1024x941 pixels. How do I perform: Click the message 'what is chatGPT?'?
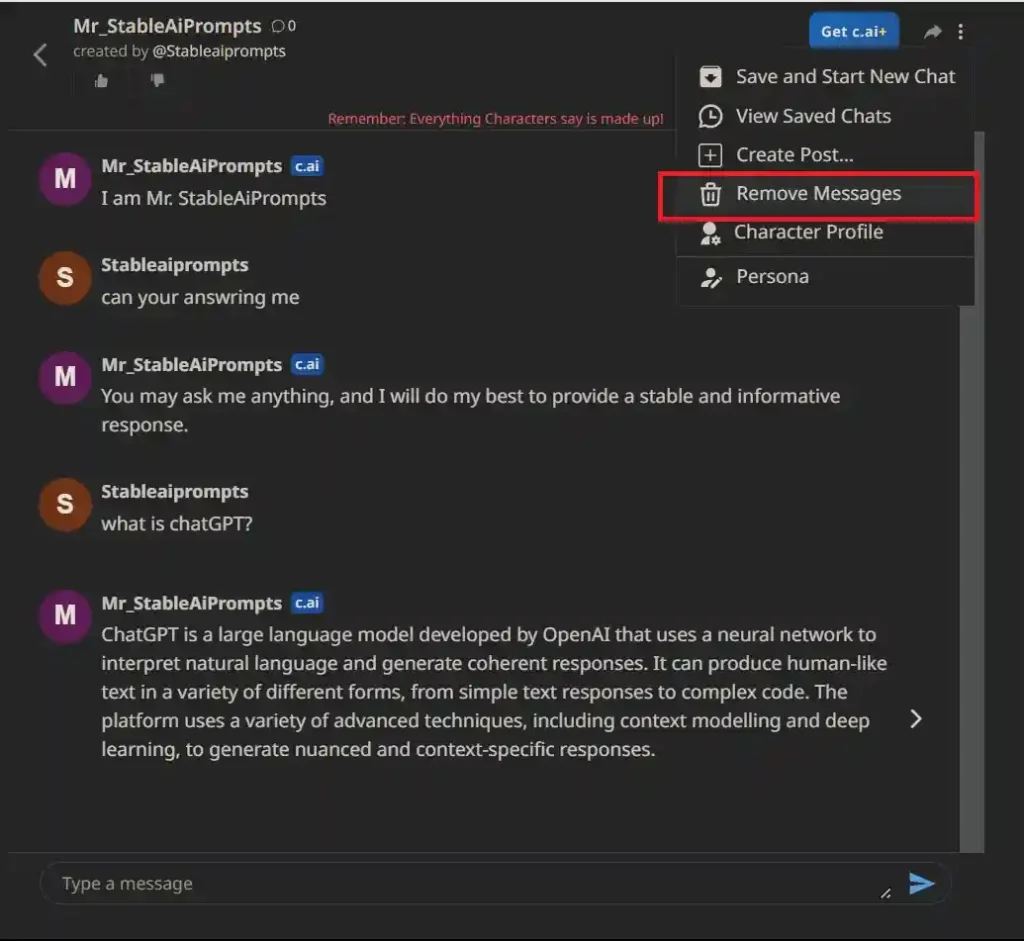tap(176, 524)
